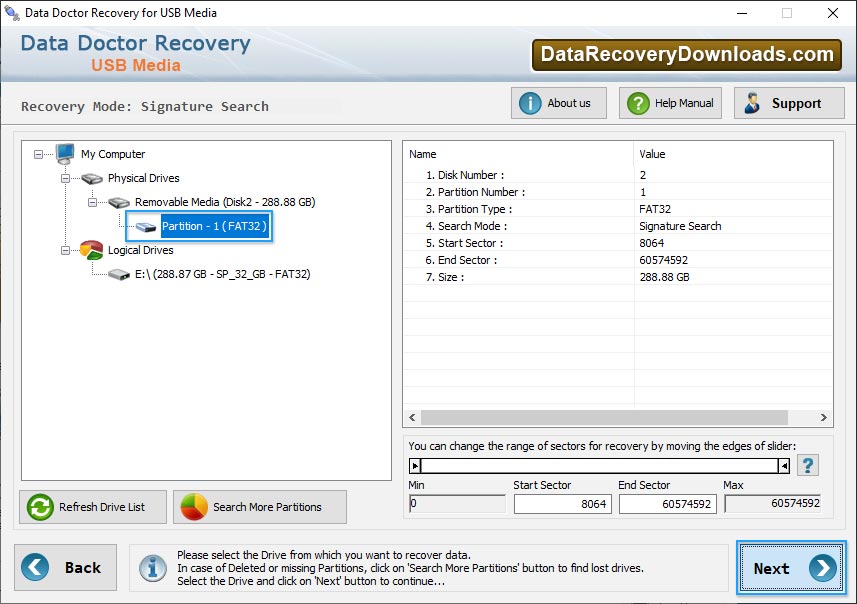This screenshot has height=604, width=857.
Task: Click the Physical Drives disk icon
Action: click(92, 178)
